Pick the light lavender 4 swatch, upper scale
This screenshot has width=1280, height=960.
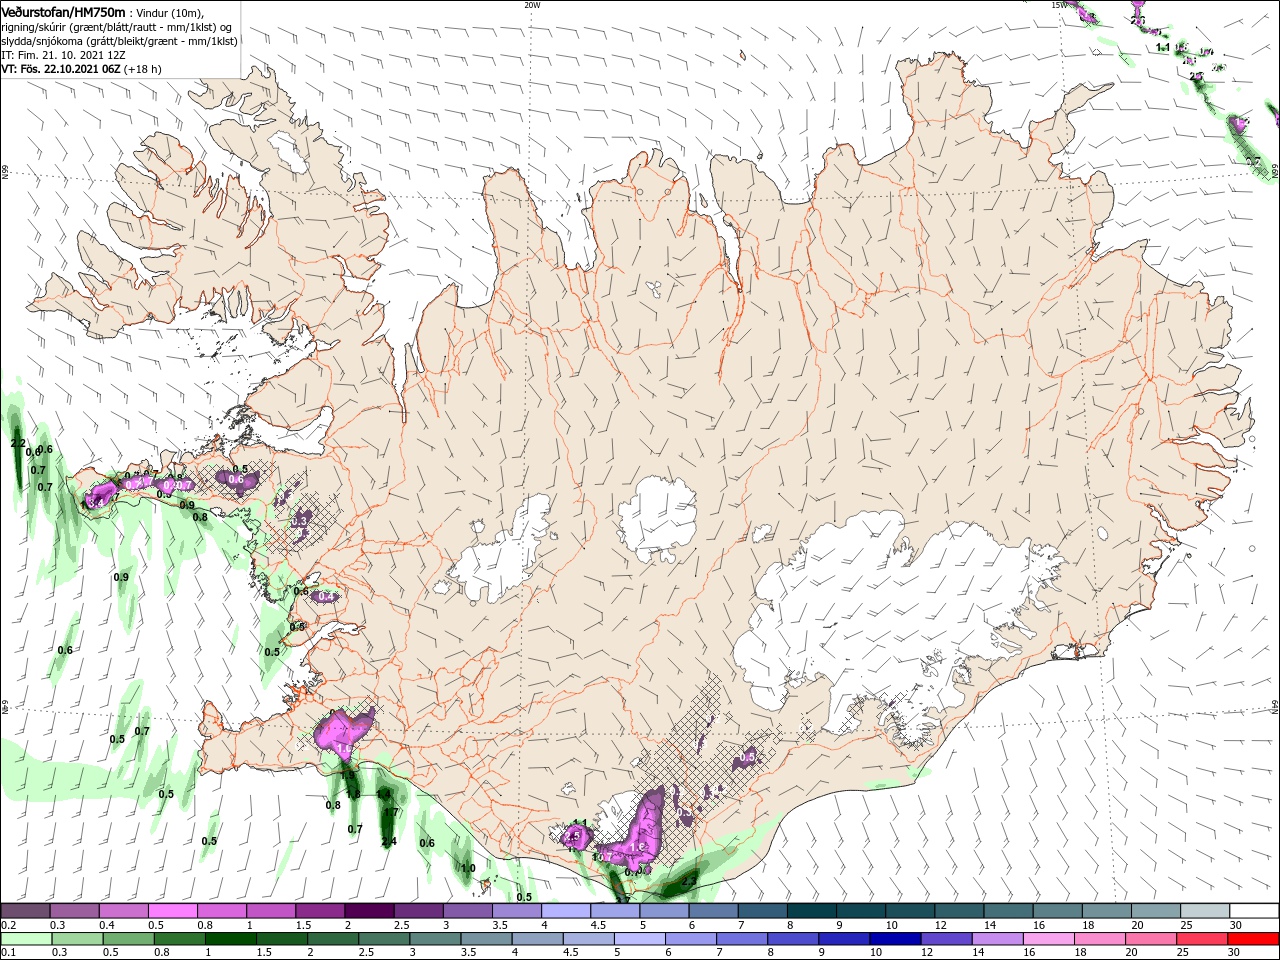point(564,911)
